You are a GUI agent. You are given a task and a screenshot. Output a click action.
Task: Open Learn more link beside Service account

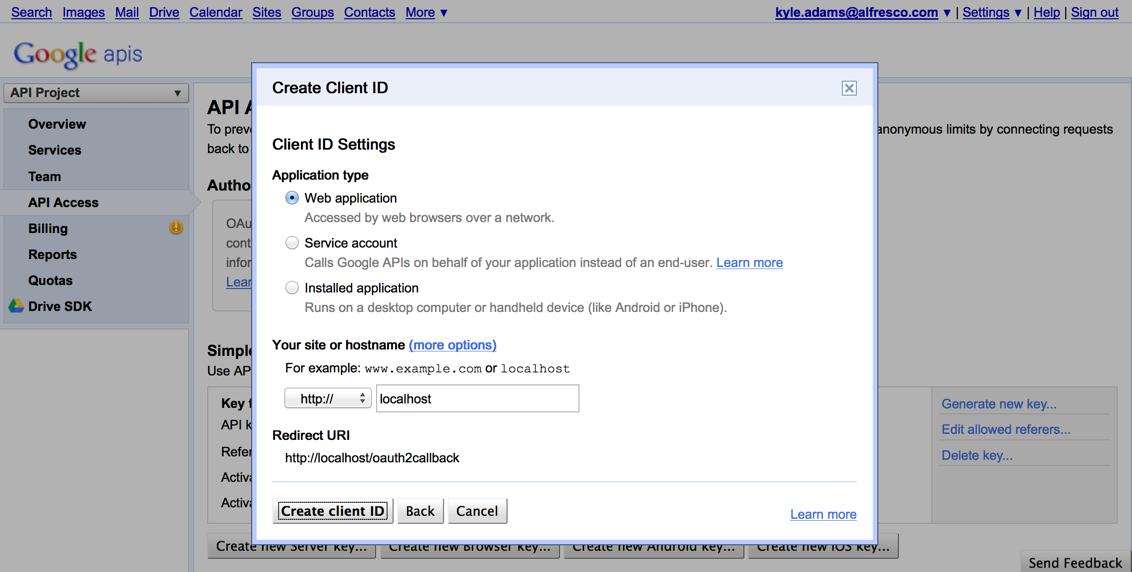pyautogui.click(x=749, y=263)
